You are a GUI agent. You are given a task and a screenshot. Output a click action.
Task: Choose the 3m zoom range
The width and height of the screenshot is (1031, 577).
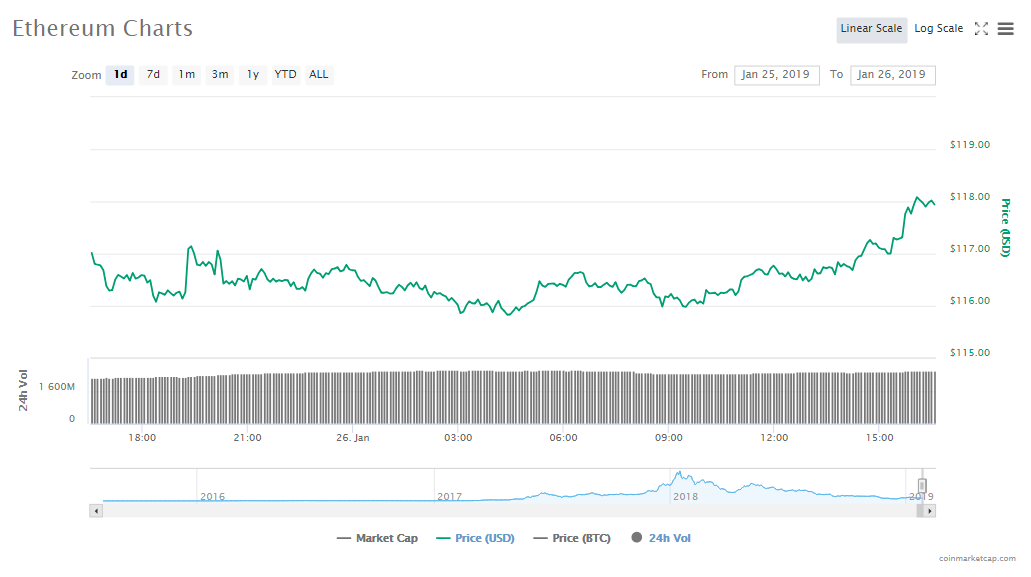(x=219, y=75)
